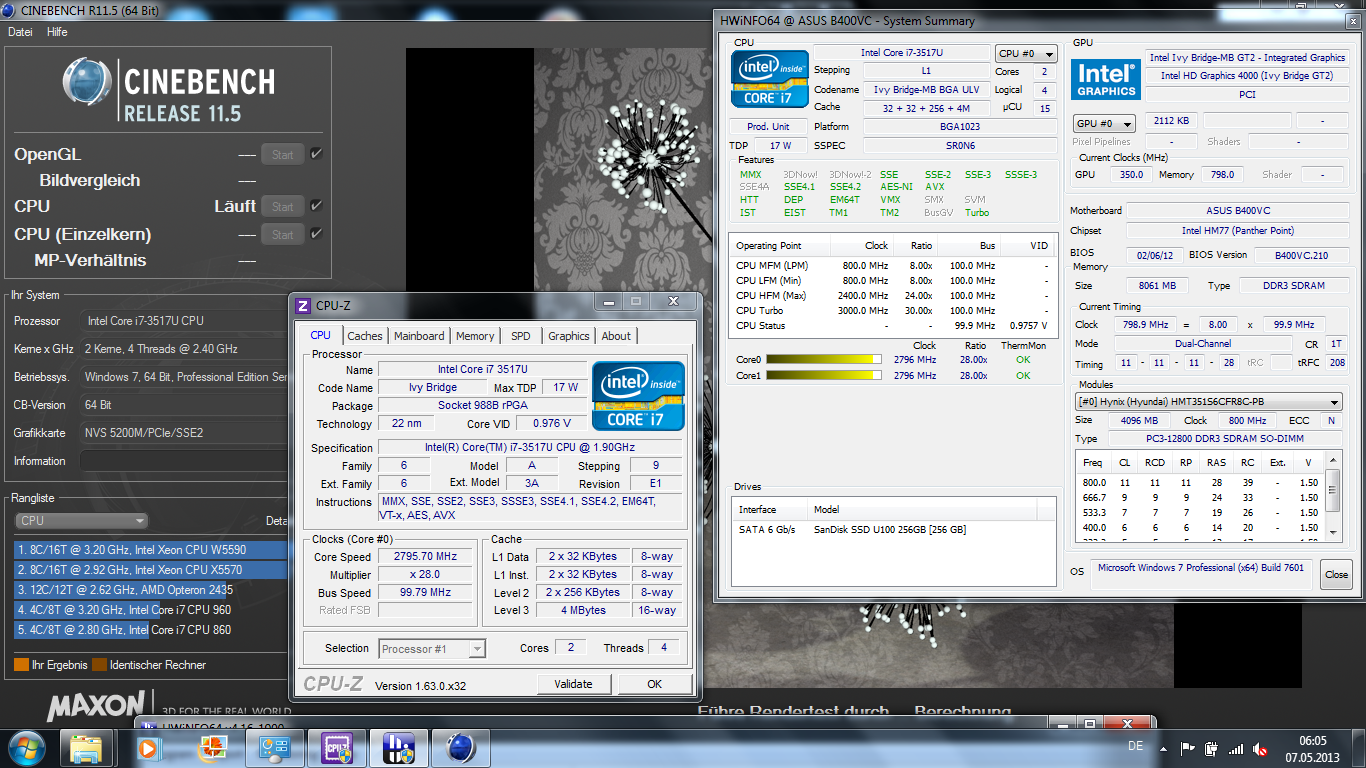Toggle the OpenGL test checkbox
The image size is (1366, 768).
(316, 154)
